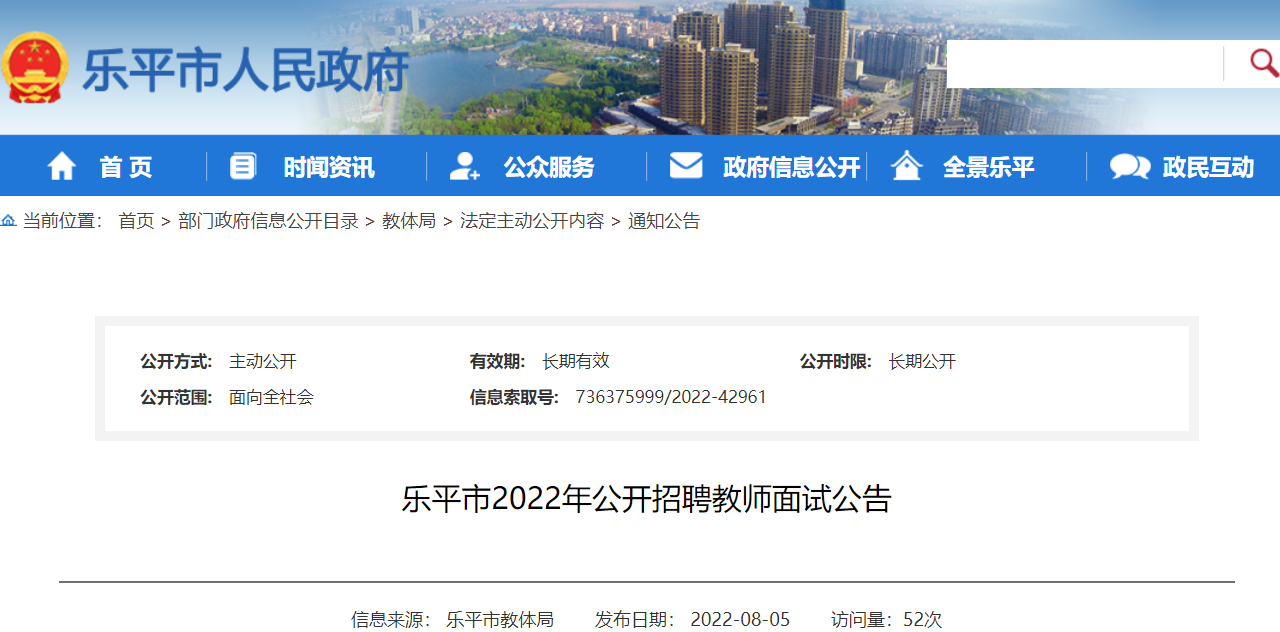Viewport: 1280px width, 632px height.
Task: Click the national emblem logo
Action: [x=35, y=68]
